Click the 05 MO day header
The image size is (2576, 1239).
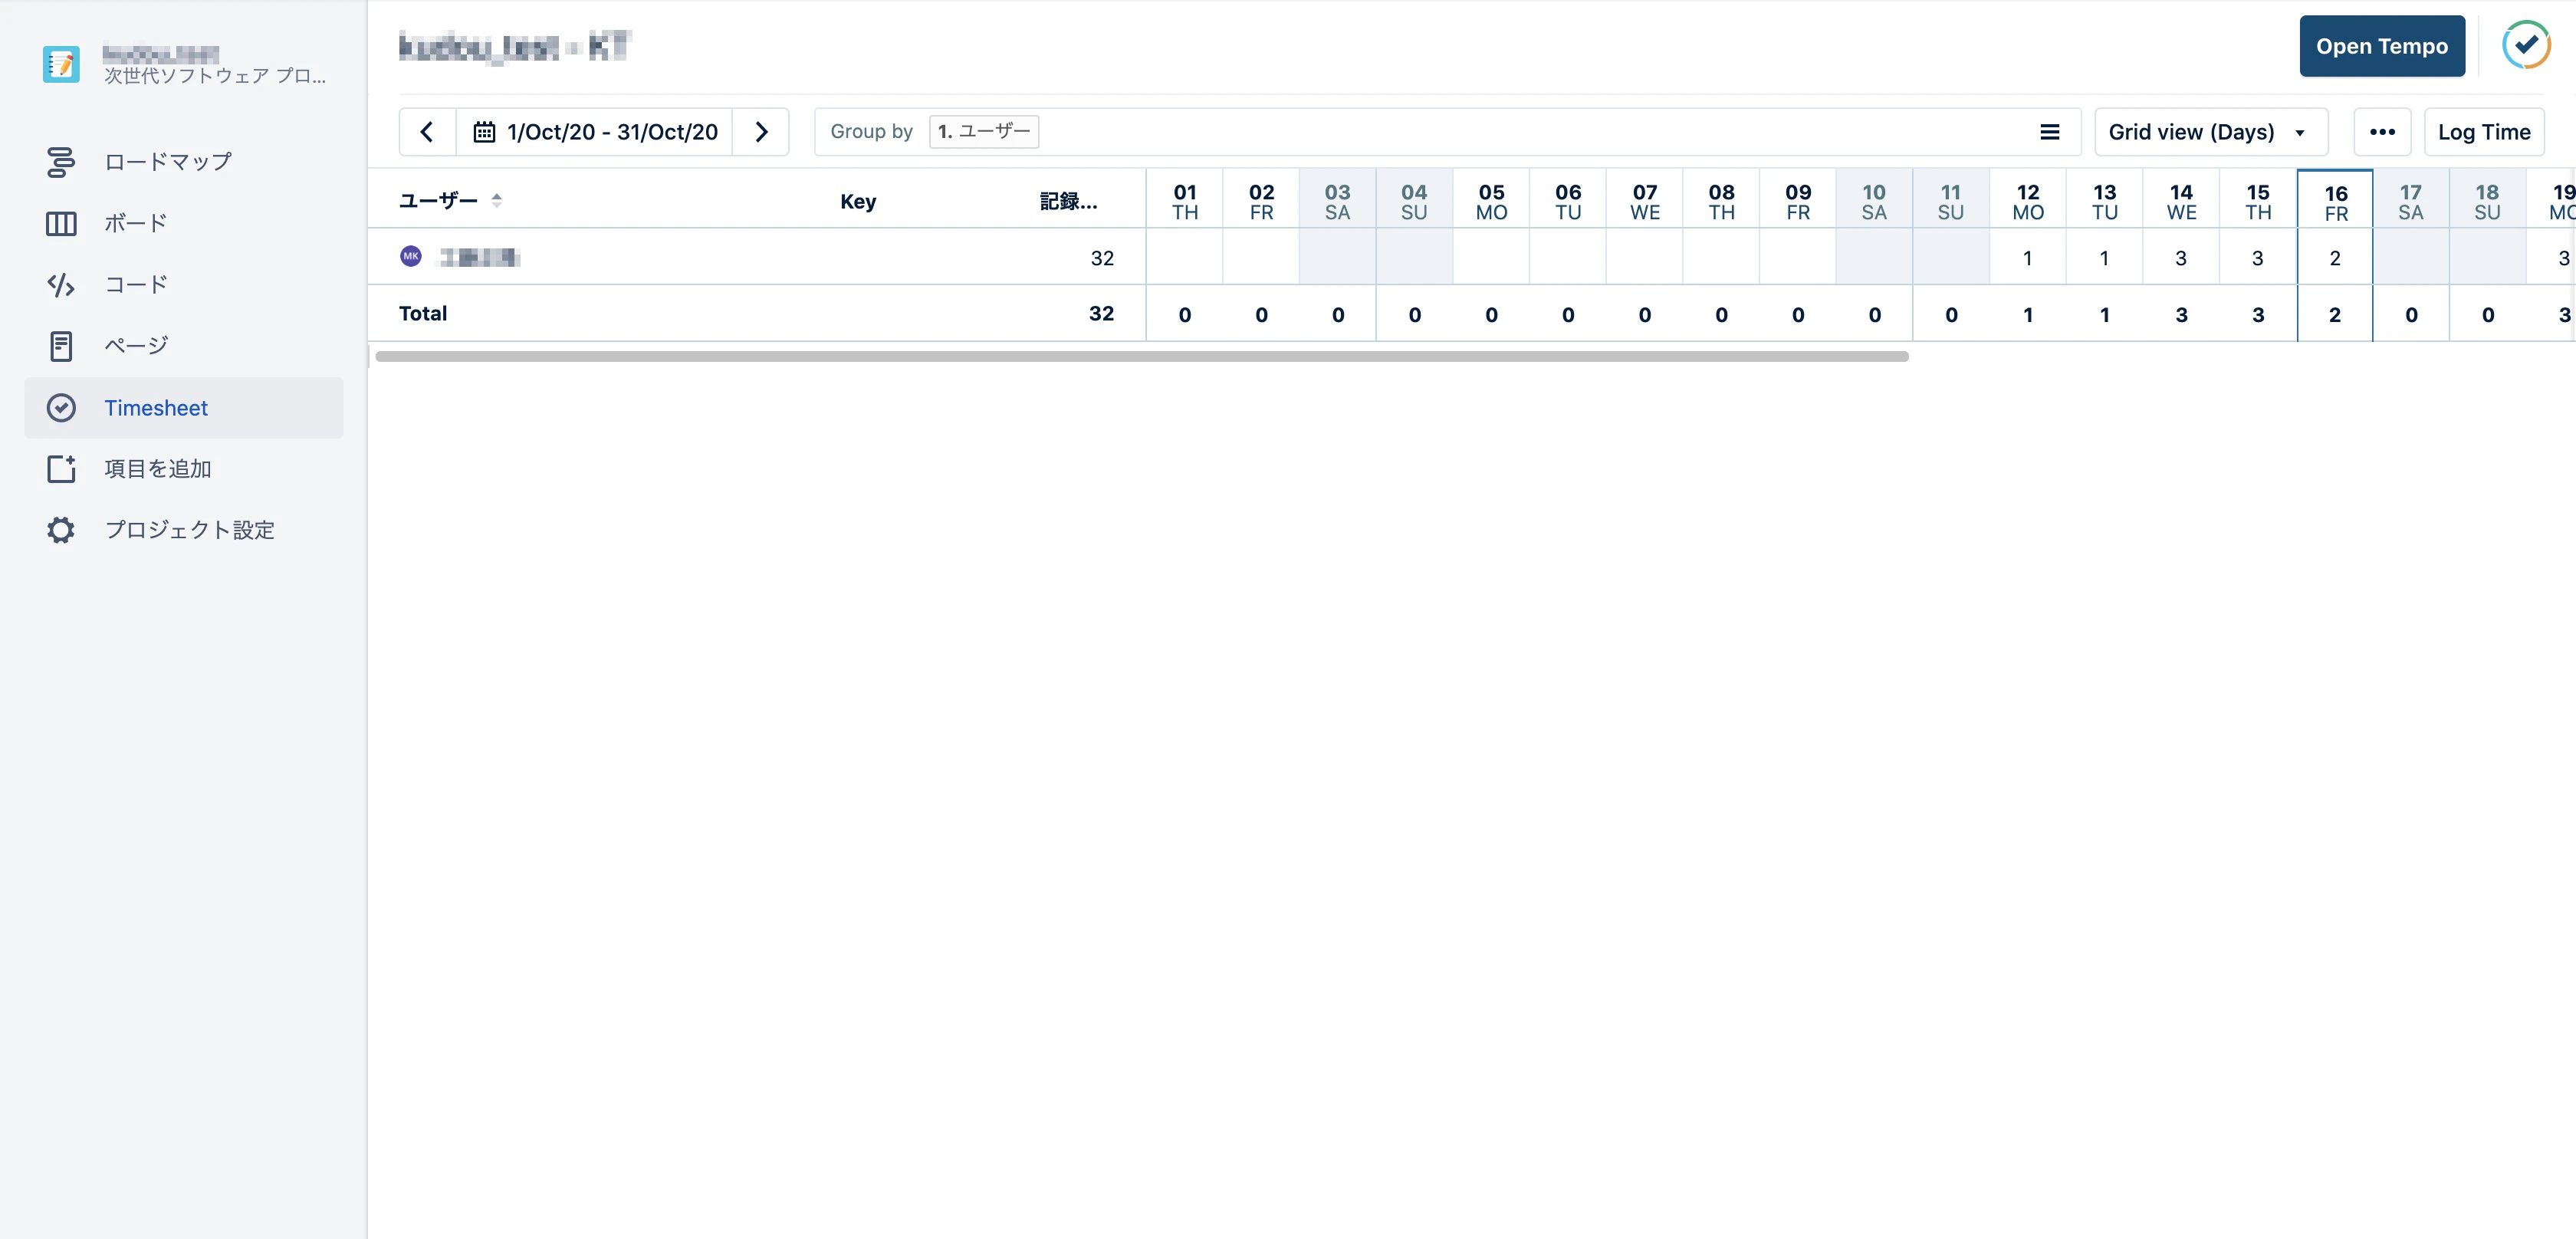[1491, 201]
